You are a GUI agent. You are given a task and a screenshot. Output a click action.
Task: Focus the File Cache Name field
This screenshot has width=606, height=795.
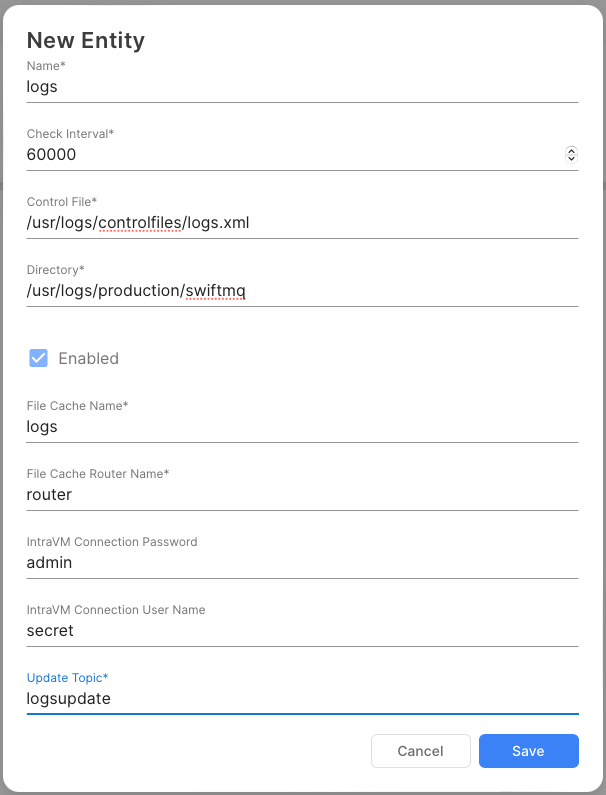[300, 426]
